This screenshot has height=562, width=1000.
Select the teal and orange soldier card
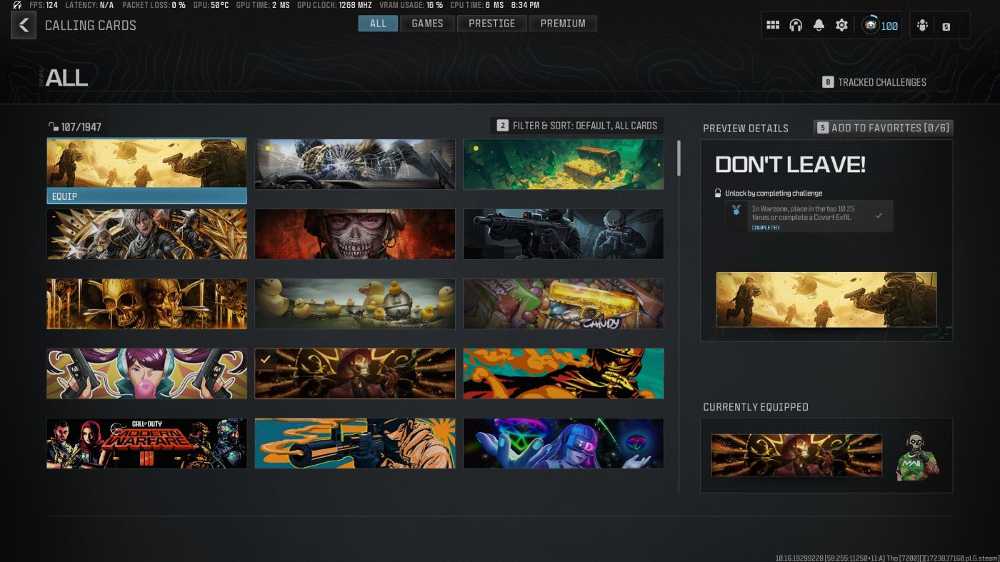564,373
